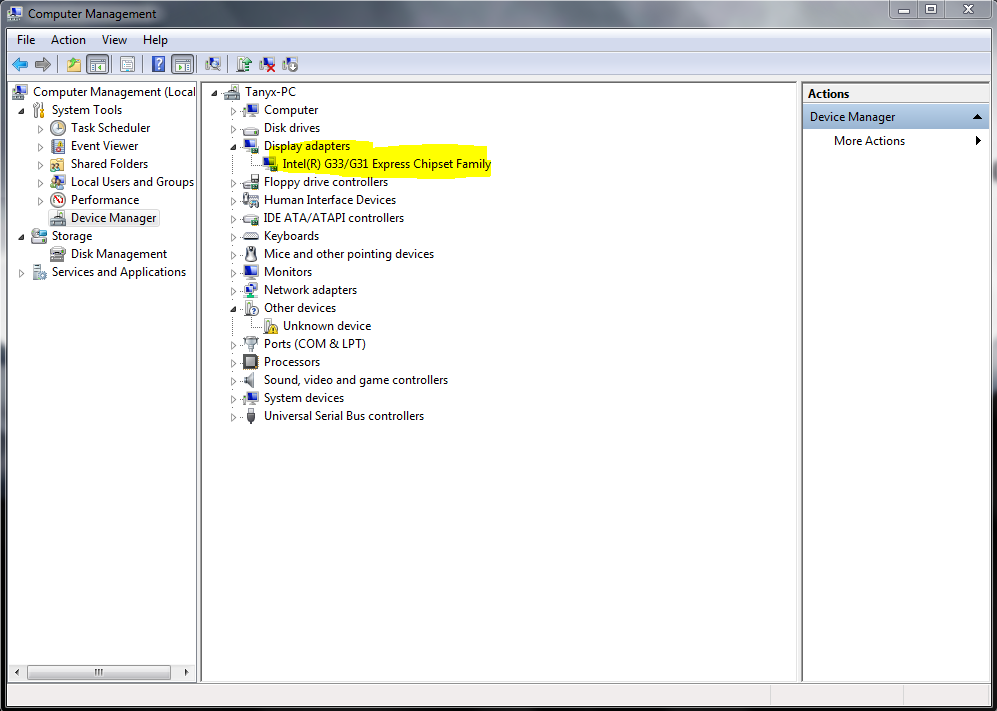Toggle the Show/Hide Action Pane button

[182, 64]
